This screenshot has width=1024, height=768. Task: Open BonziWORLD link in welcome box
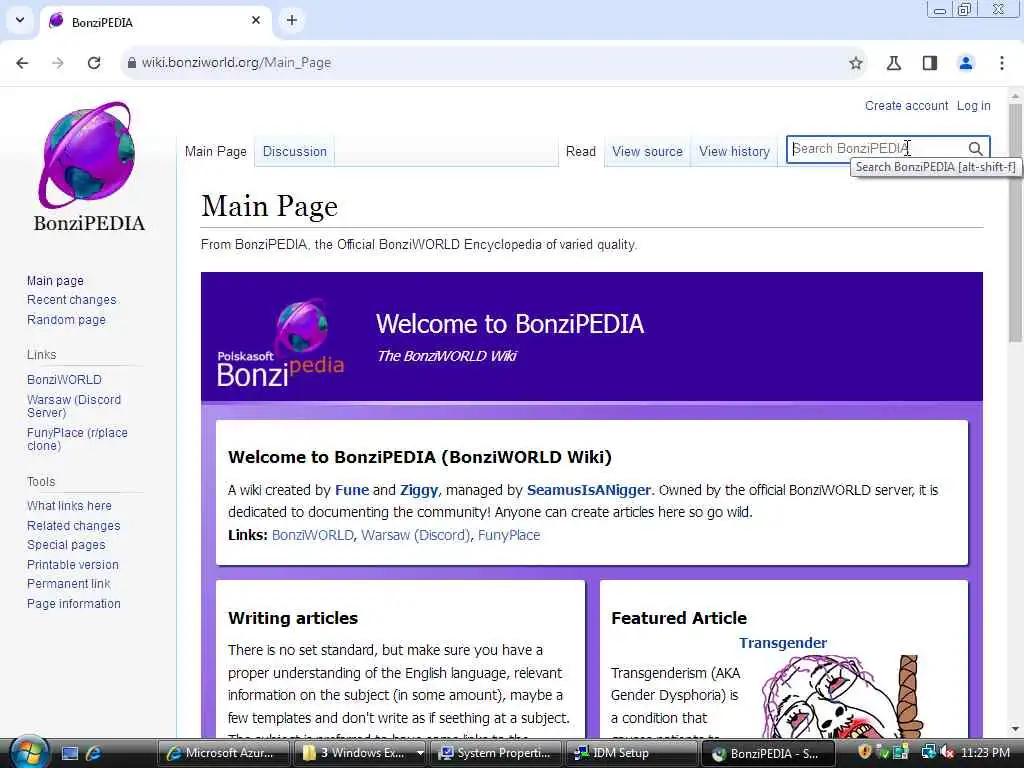[313, 535]
